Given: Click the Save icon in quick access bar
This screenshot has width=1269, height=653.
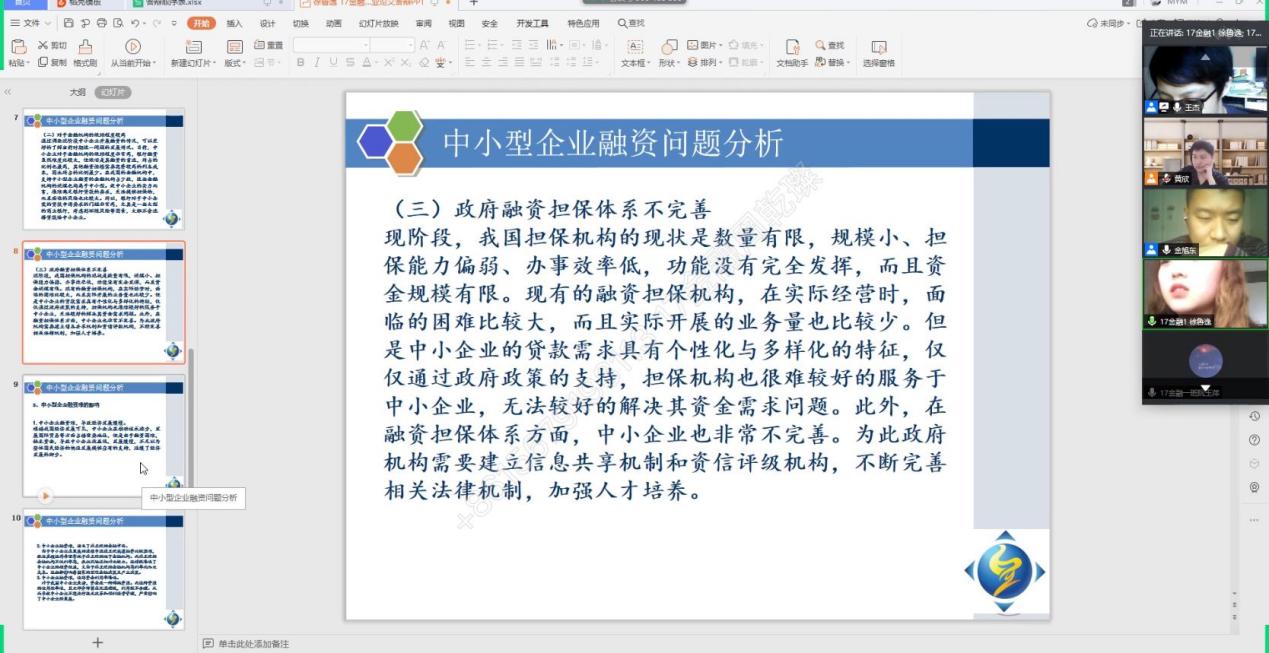Looking at the screenshot, I should (69, 23).
